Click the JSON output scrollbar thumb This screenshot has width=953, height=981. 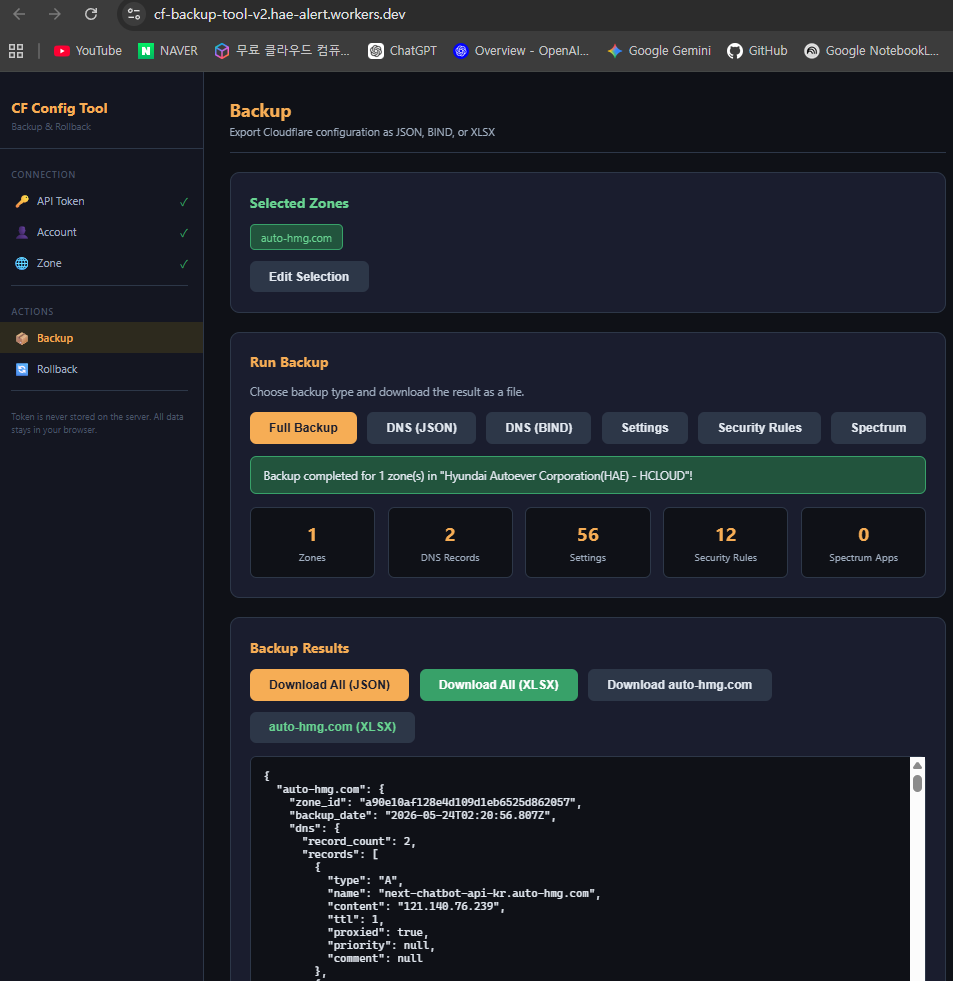point(917,783)
